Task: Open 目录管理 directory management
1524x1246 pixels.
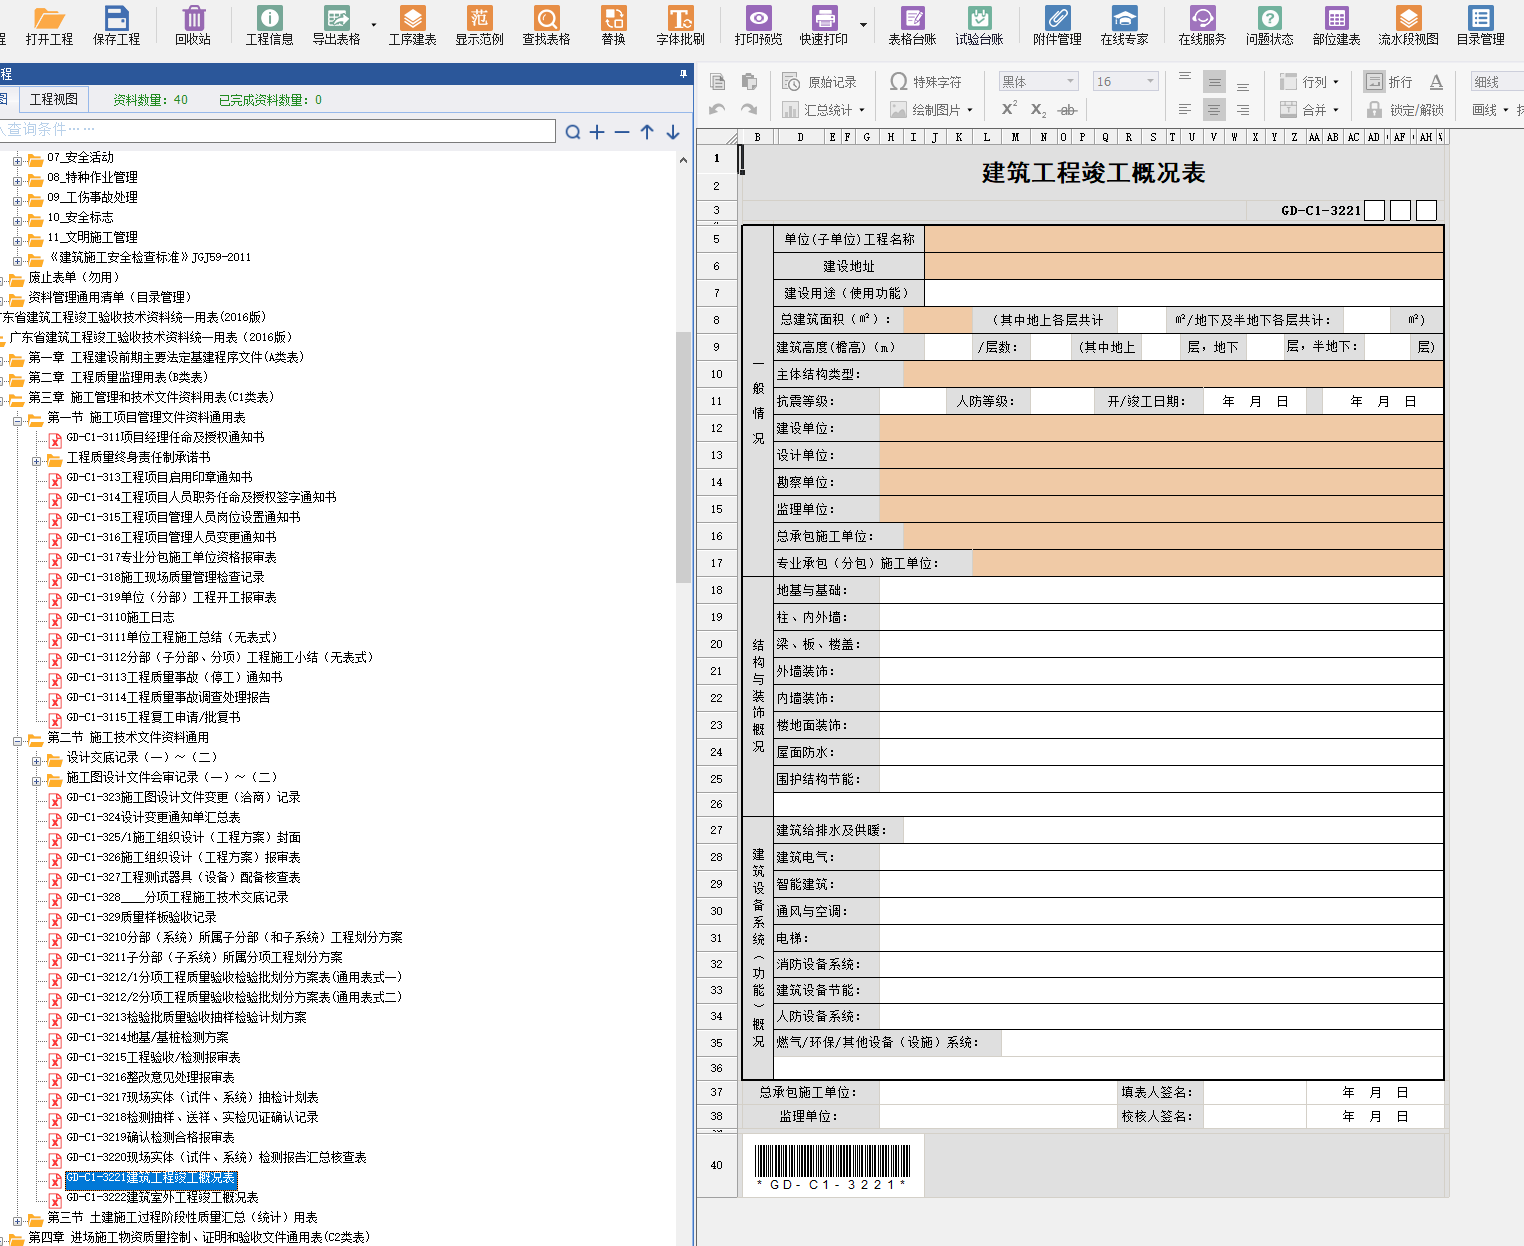Action: [1480, 25]
